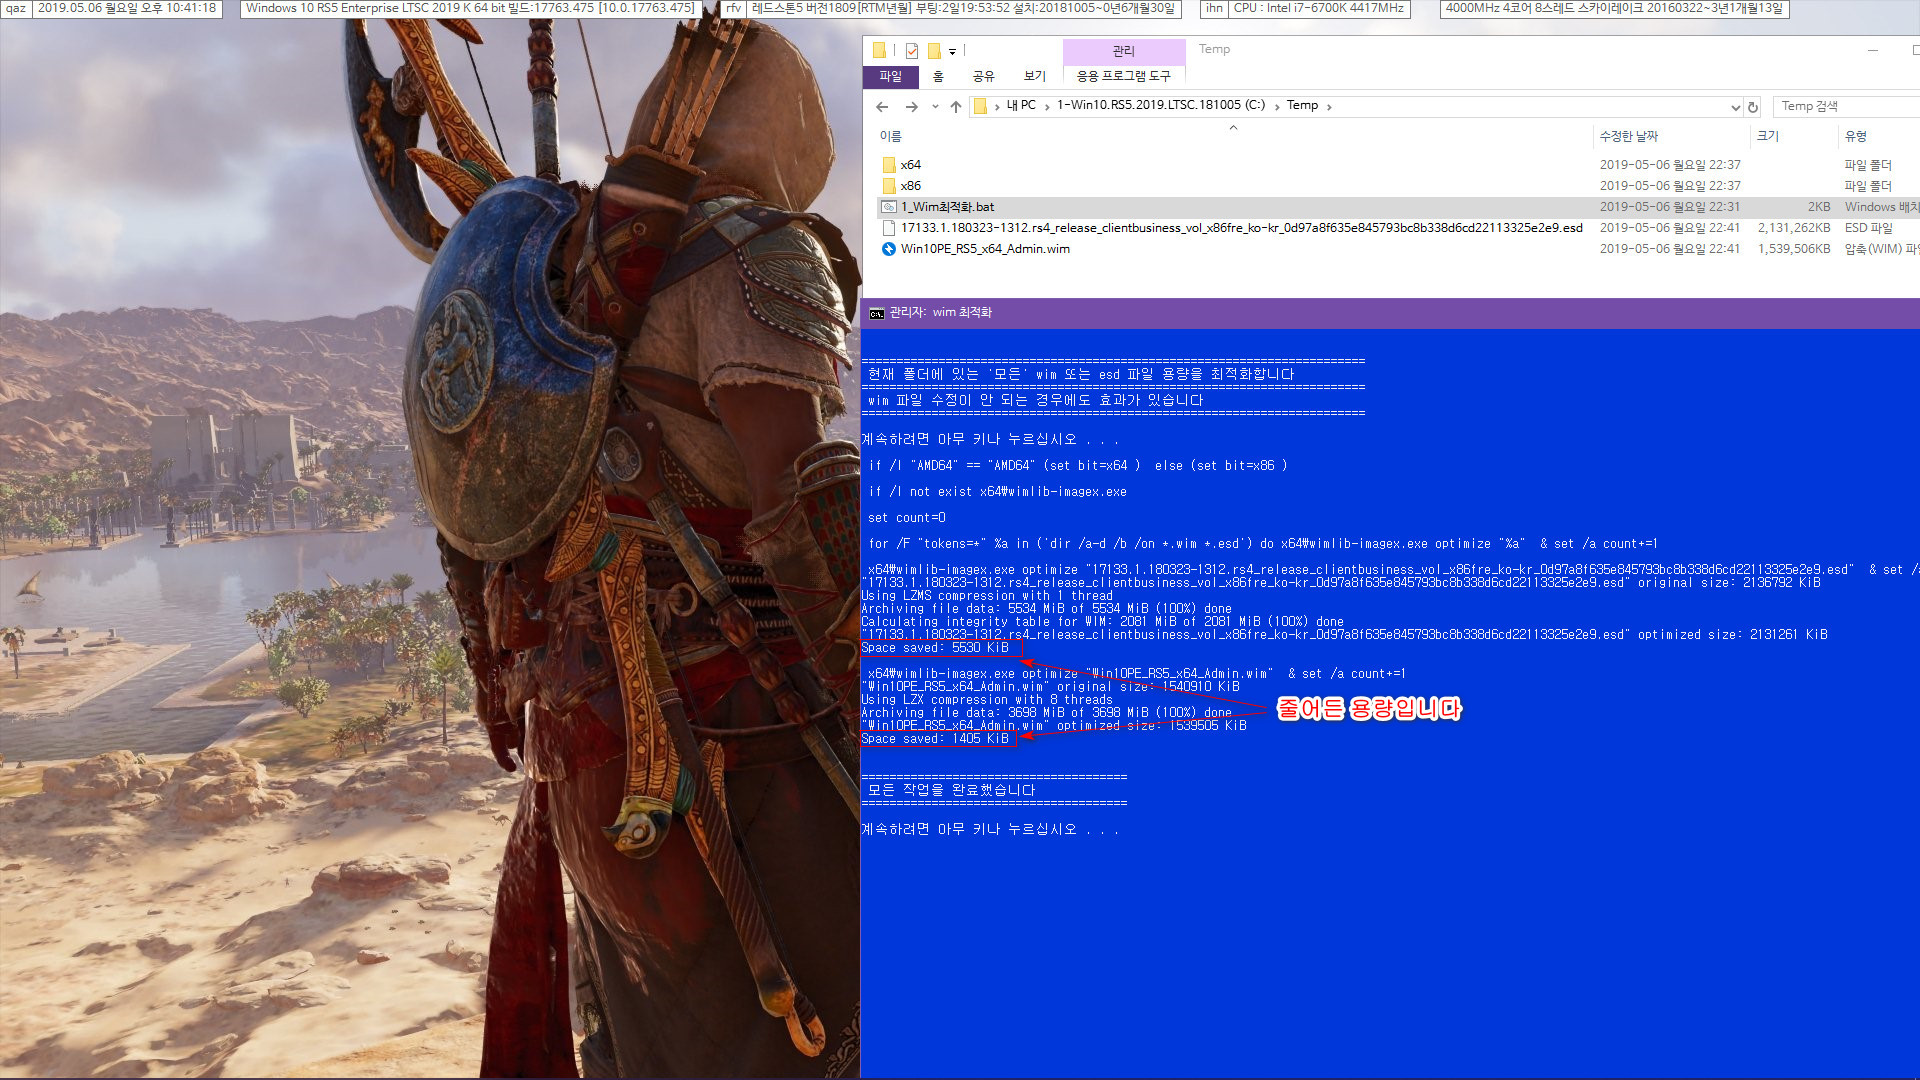Click the 2,131,262KB size cell

[1794, 228]
